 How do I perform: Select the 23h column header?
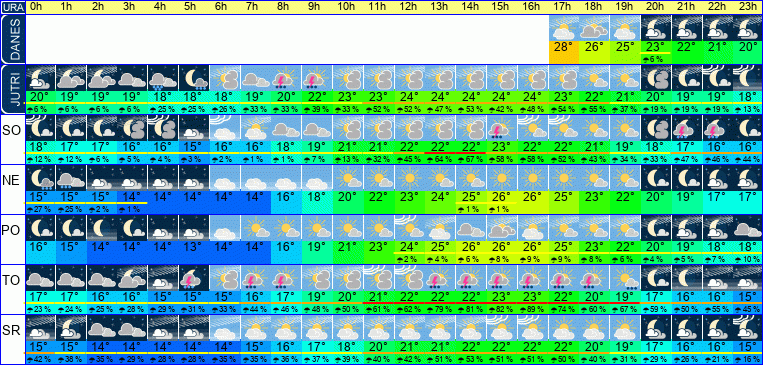pos(748,7)
